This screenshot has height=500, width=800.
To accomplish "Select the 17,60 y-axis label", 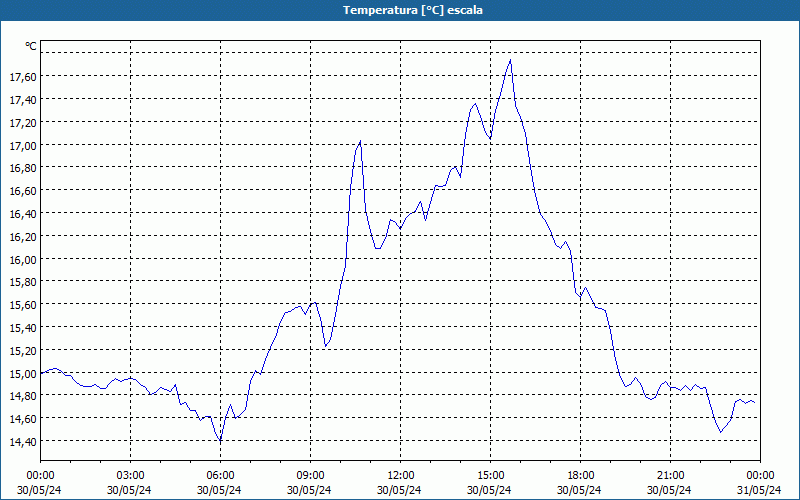I will 23,77.
